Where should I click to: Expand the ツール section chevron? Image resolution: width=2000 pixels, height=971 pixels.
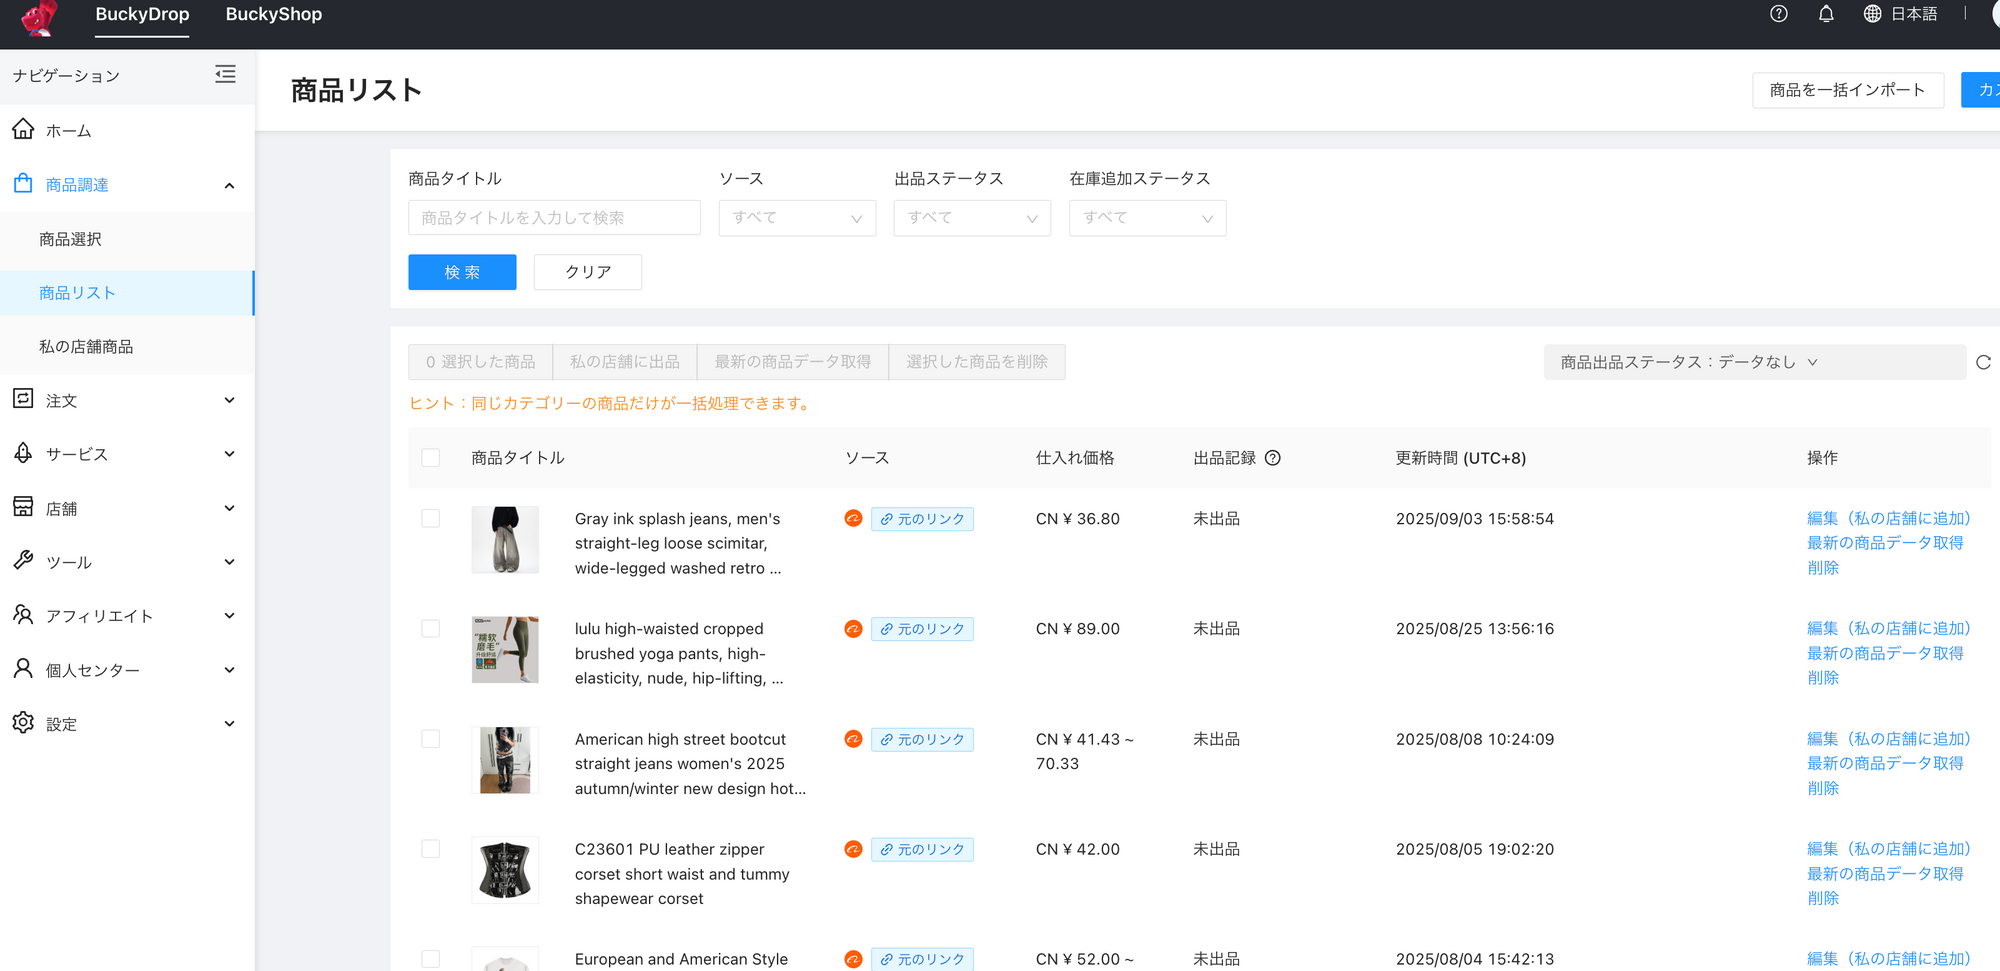(x=229, y=562)
